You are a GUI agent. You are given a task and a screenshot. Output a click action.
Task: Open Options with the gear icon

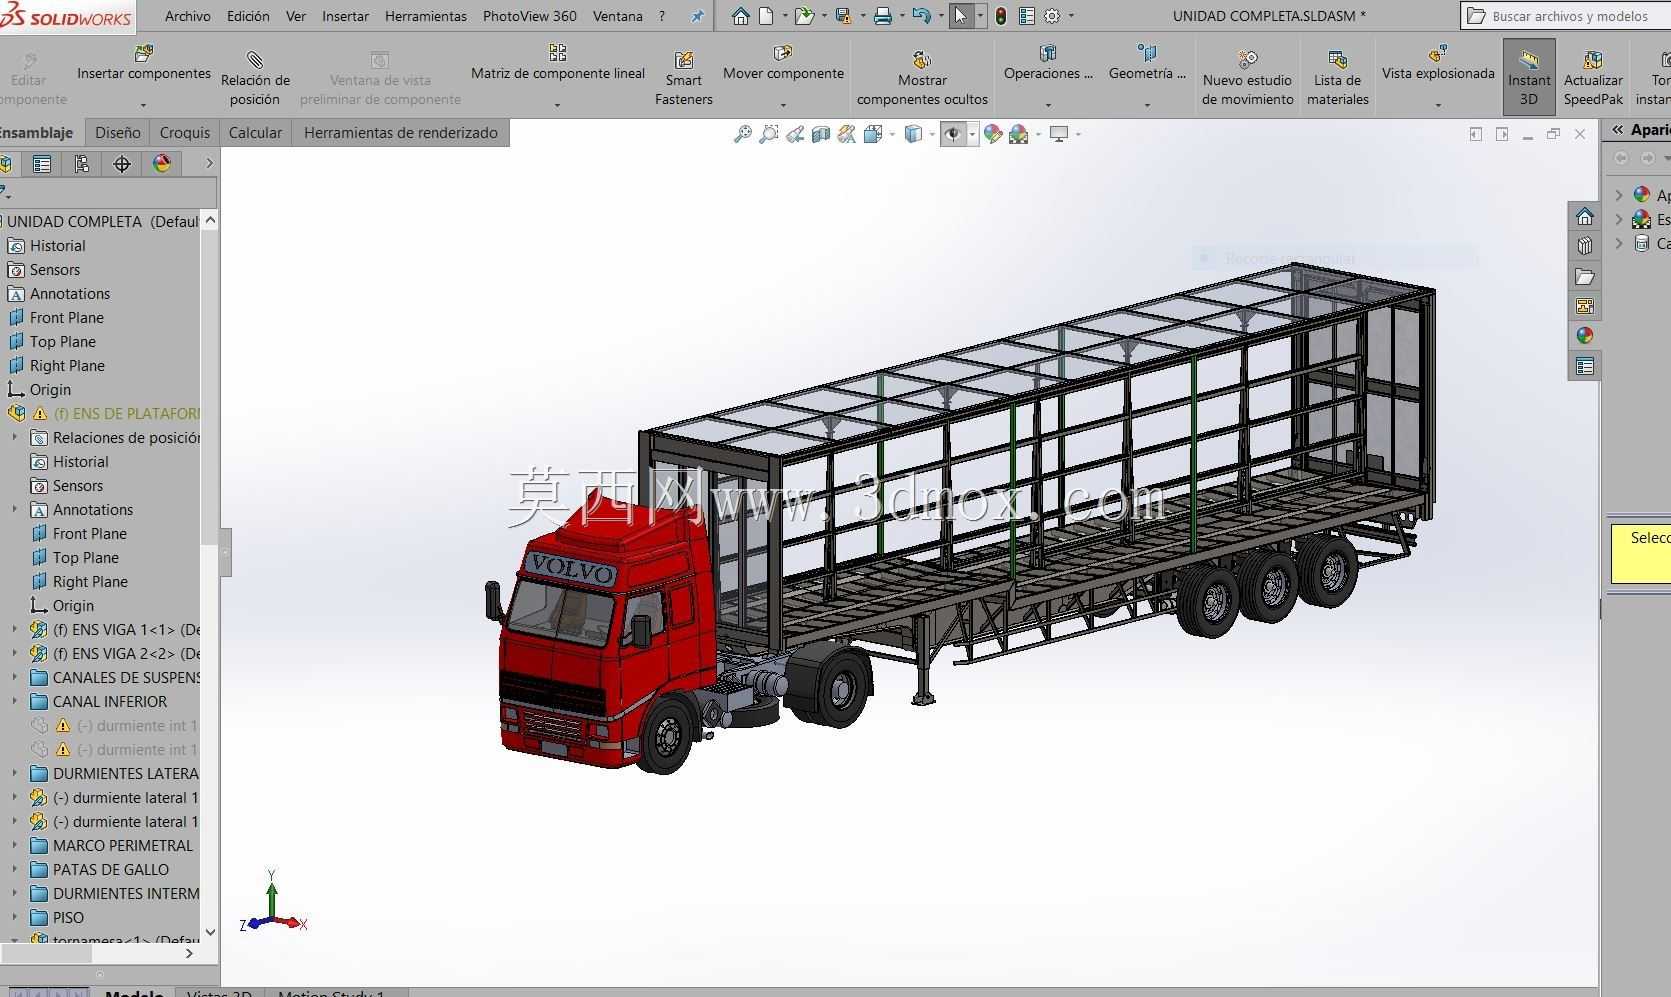pos(1052,16)
